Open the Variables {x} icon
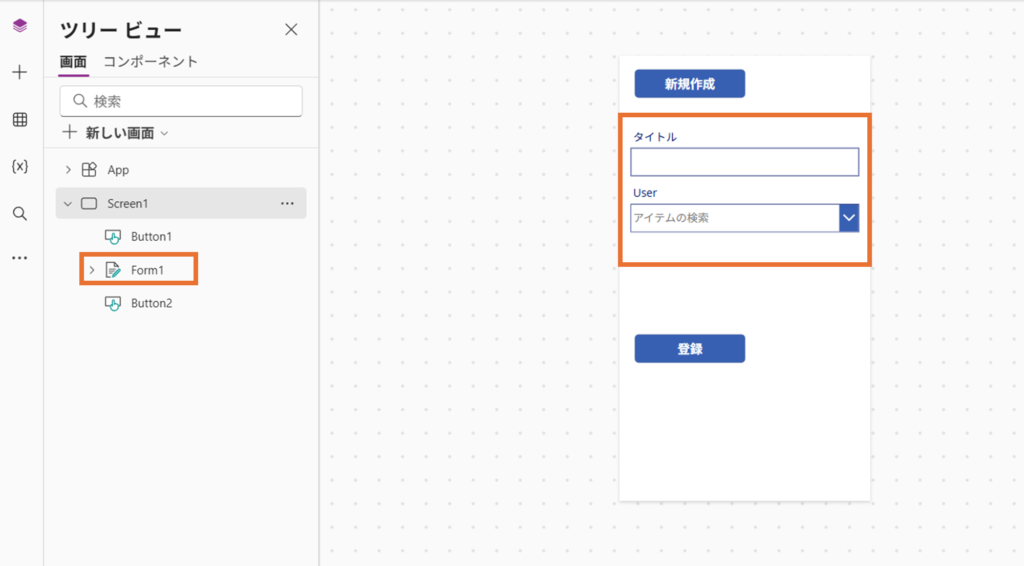The height and width of the screenshot is (566, 1024). click(20, 166)
